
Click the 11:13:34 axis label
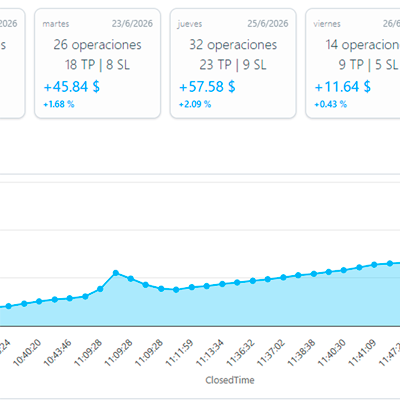(210, 352)
